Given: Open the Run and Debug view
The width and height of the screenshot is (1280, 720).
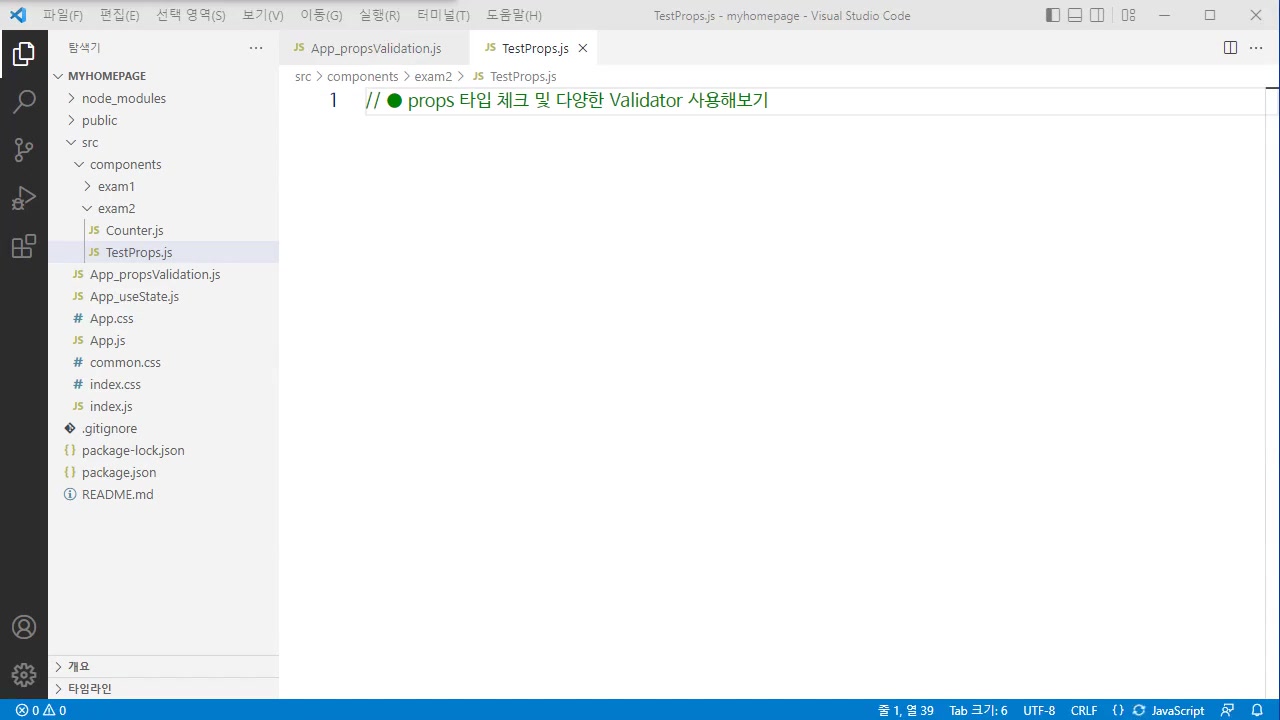Looking at the screenshot, I should point(24,198).
